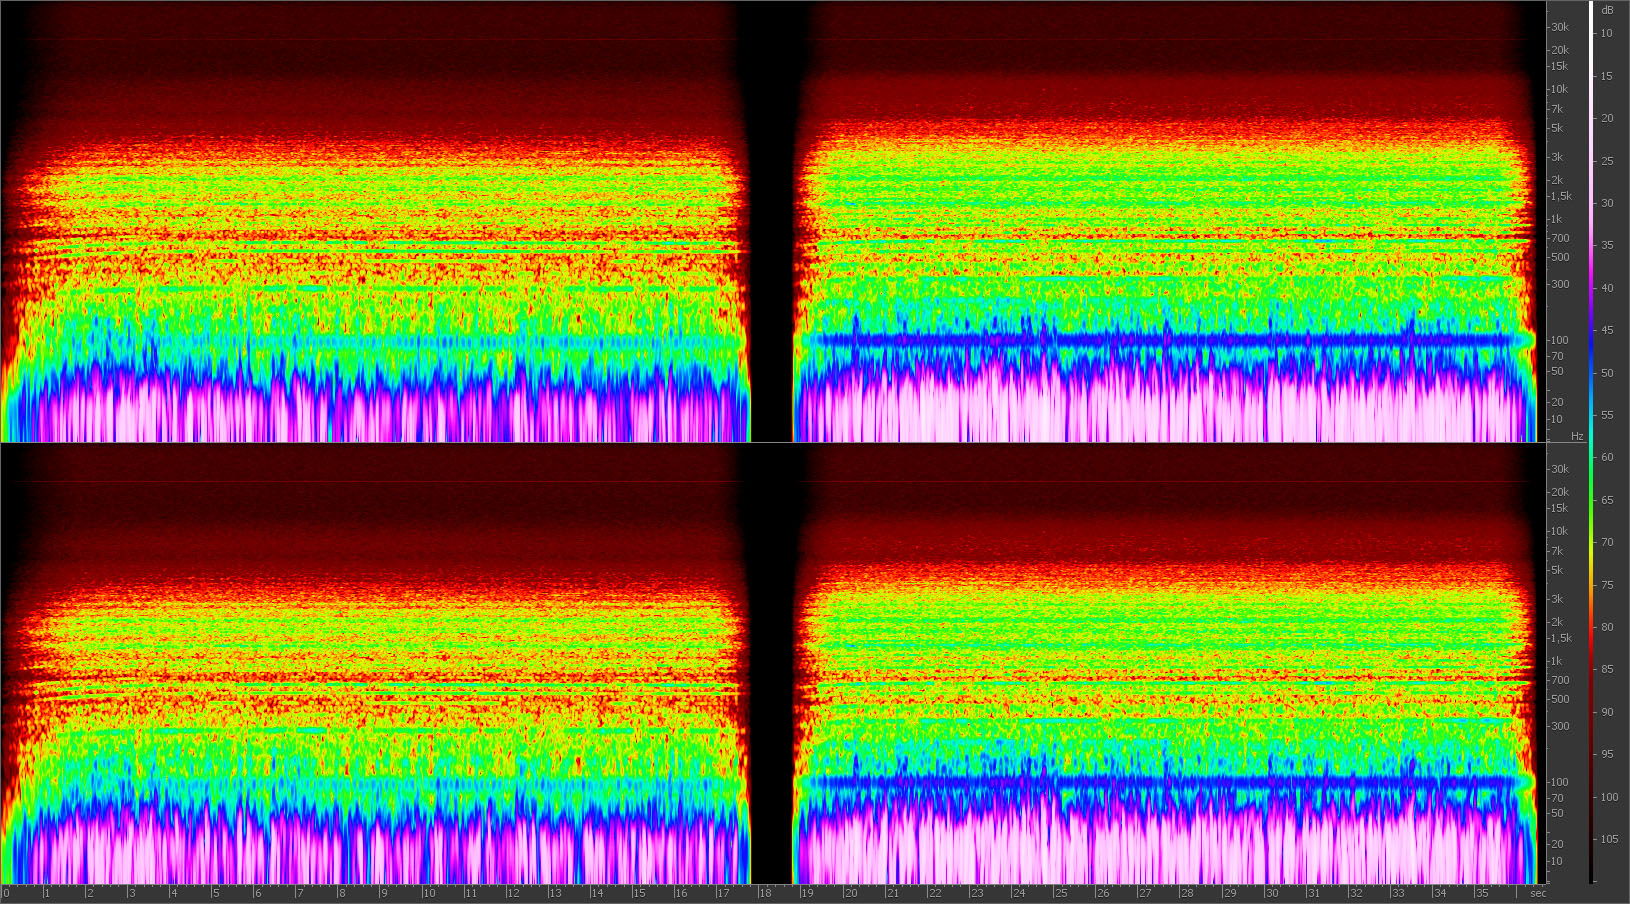Click the 0-second start of the time ruler
This screenshot has height=904, width=1630.
pyautogui.click(x=6, y=893)
